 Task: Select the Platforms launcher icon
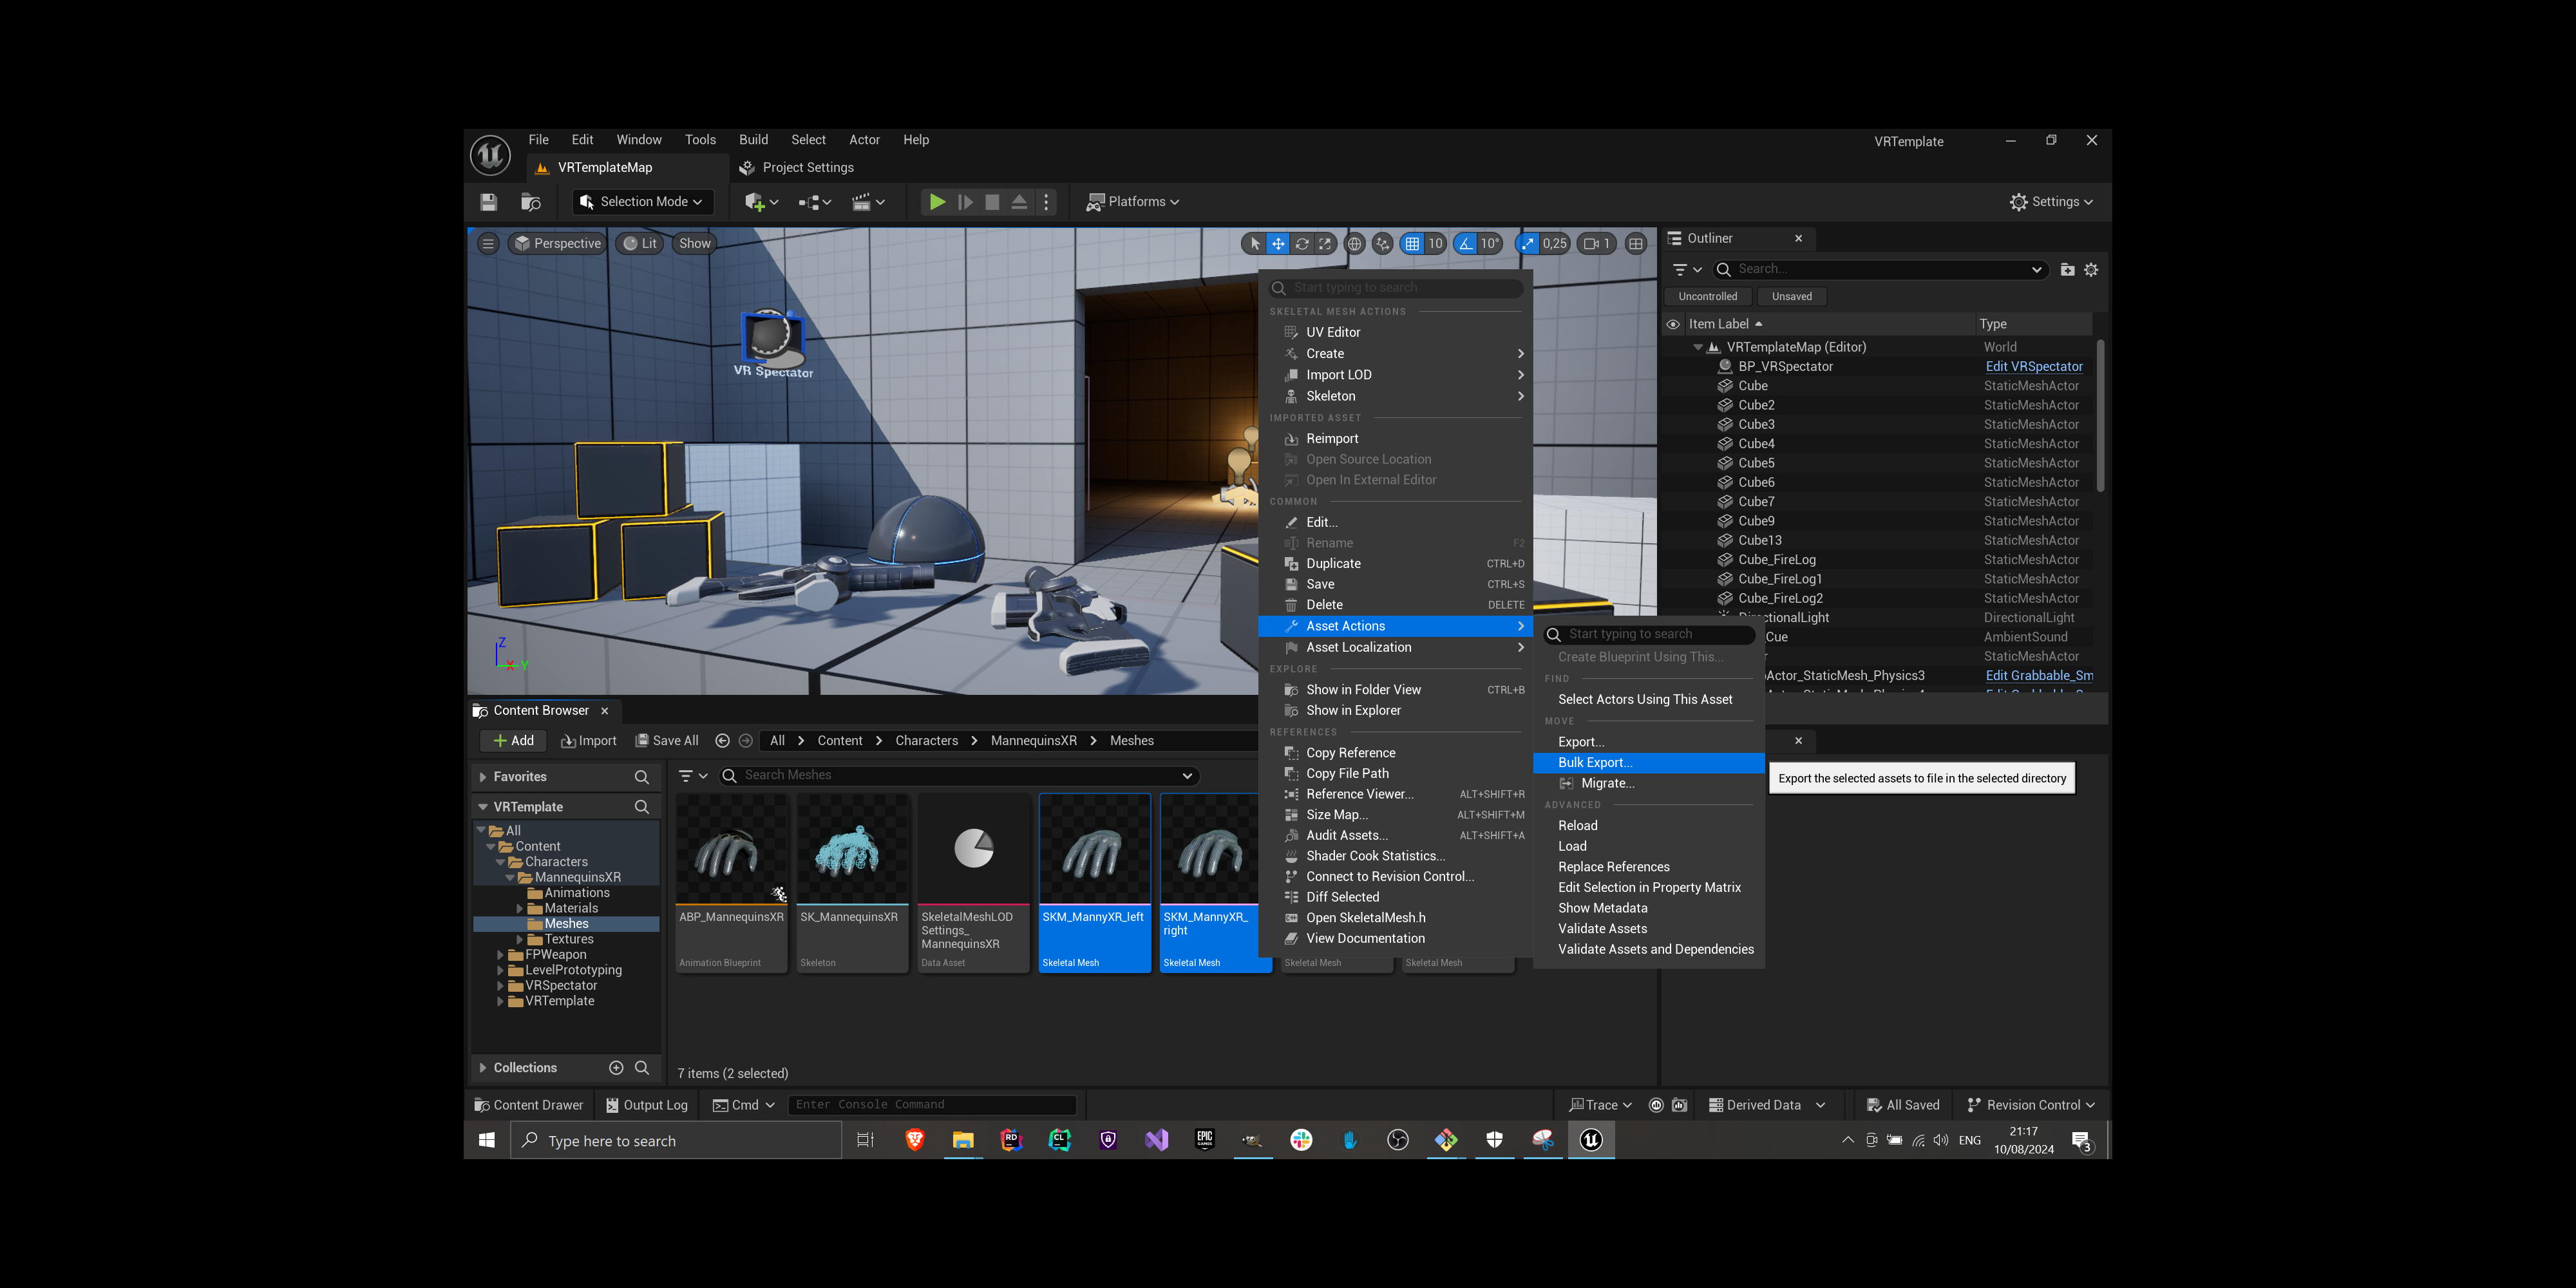1097,202
